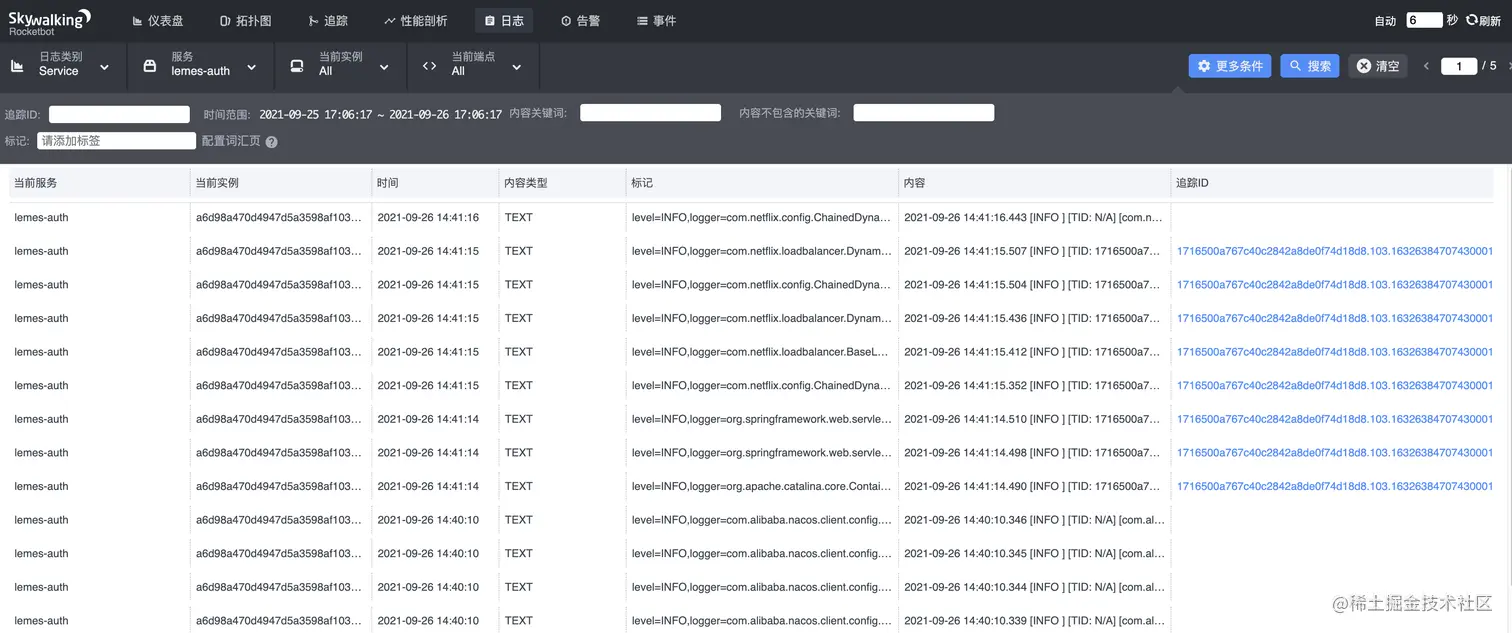Click content cell 14:41:16.443 [INFO]
This screenshot has height=633, width=1512.
pos(1033,218)
